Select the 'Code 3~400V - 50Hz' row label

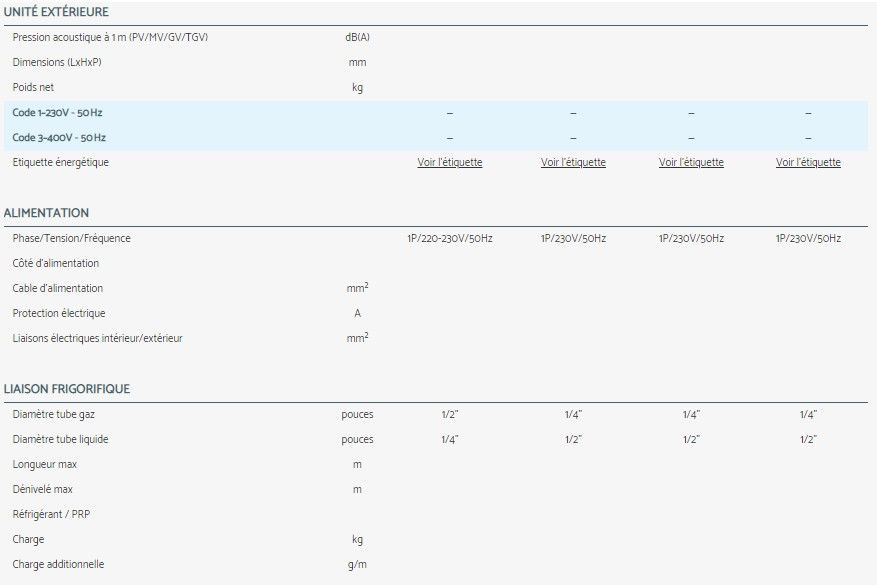pyautogui.click(x=59, y=138)
